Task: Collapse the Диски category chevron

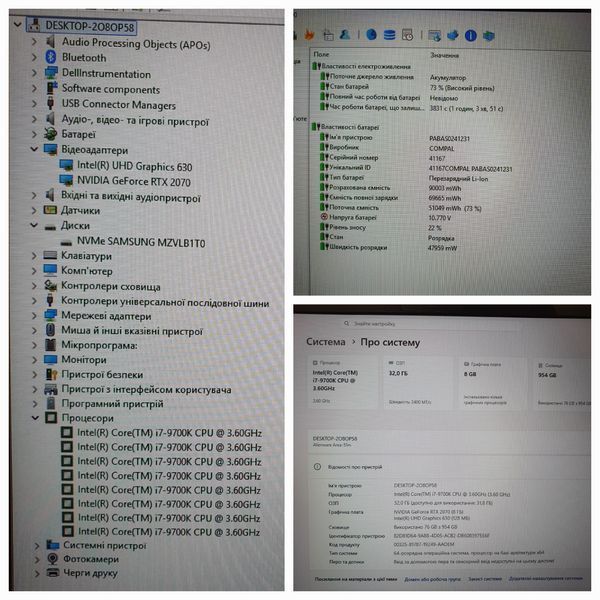Action: 34,225
